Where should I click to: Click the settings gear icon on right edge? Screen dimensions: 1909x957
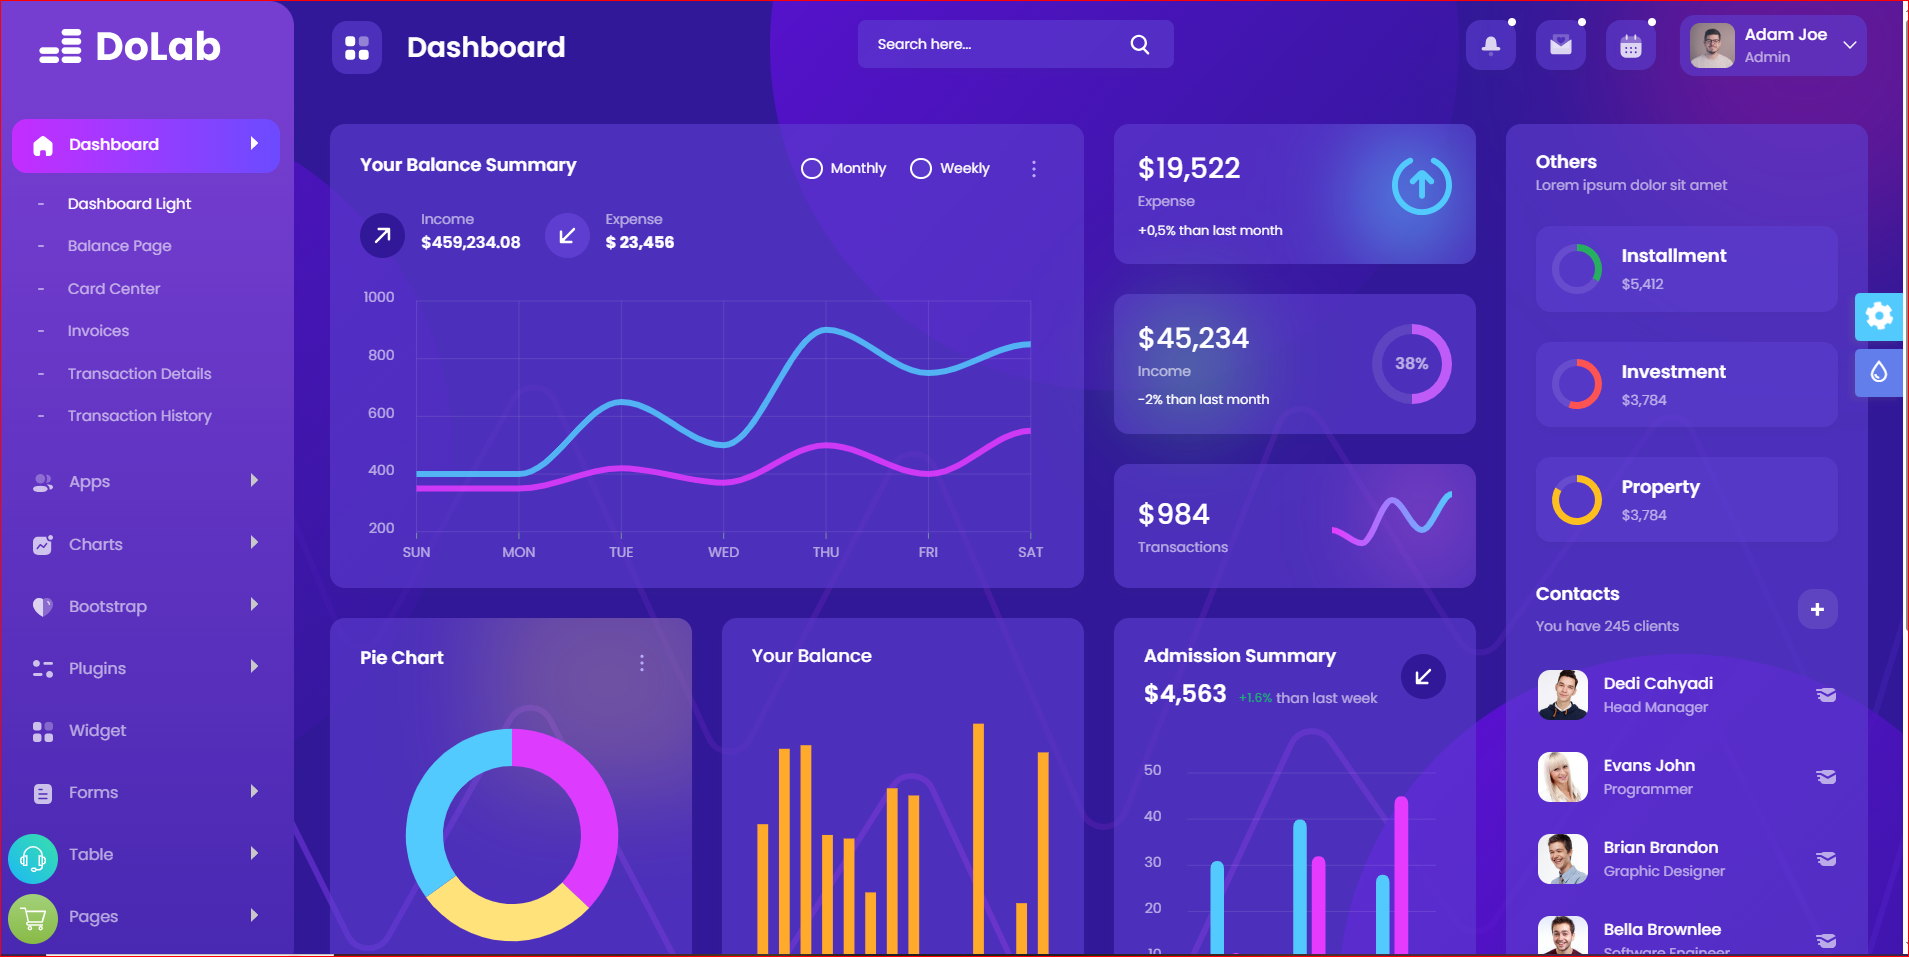[x=1879, y=317]
